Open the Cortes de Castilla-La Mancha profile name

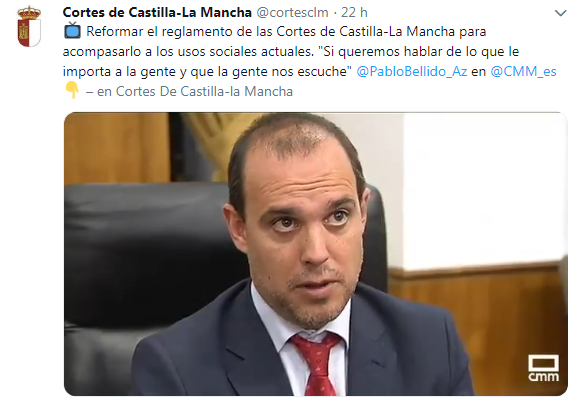click(x=157, y=13)
